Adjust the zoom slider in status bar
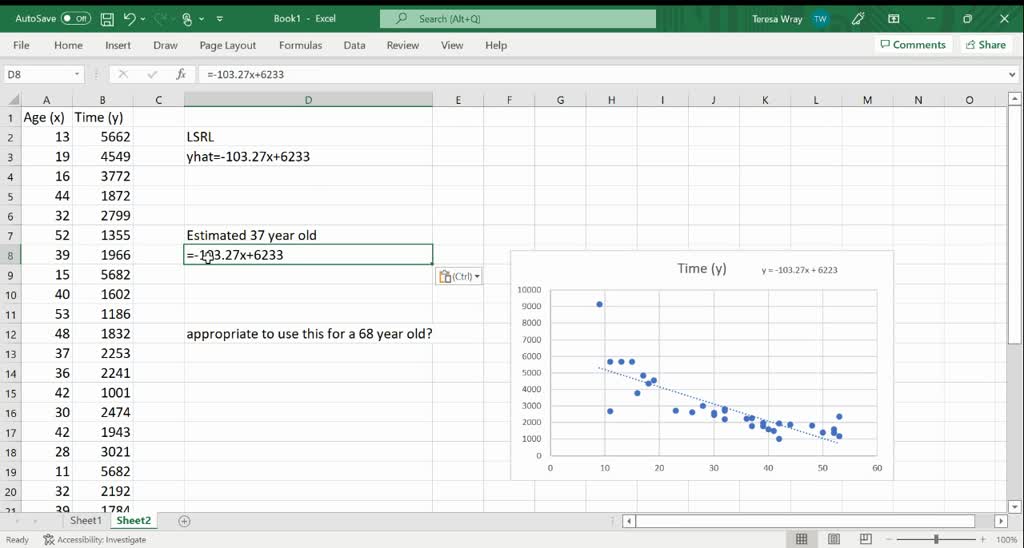Viewport: 1024px width, 548px height. [936, 540]
